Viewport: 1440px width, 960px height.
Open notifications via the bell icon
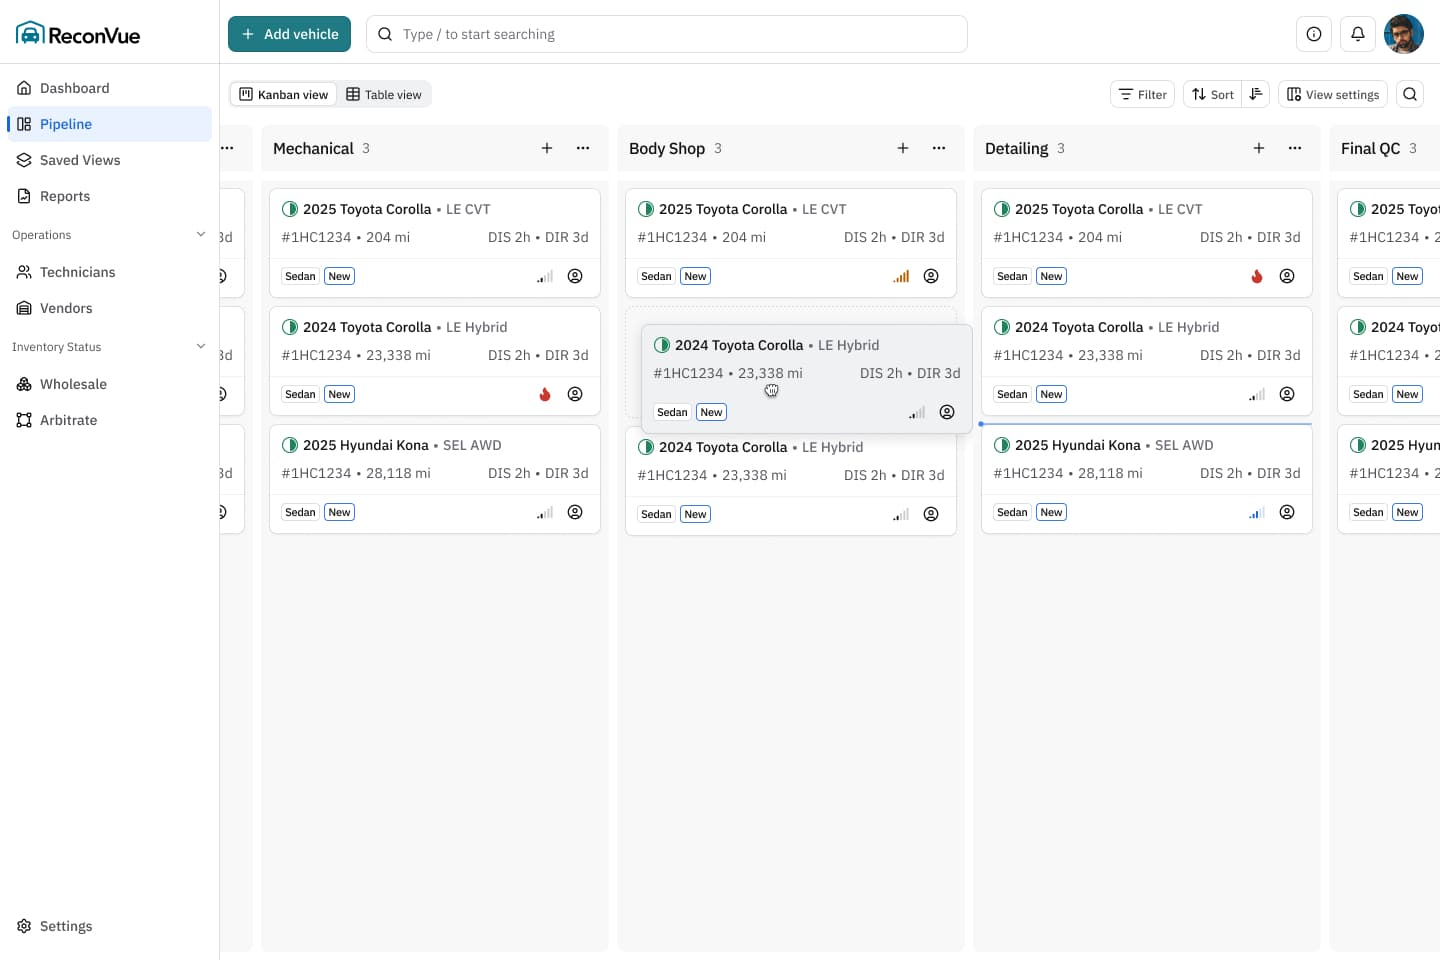tap(1357, 33)
